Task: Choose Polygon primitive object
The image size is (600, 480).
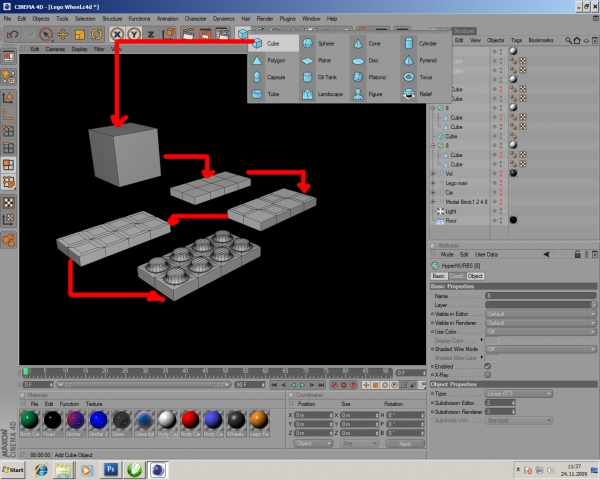Action: coord(273,60)
